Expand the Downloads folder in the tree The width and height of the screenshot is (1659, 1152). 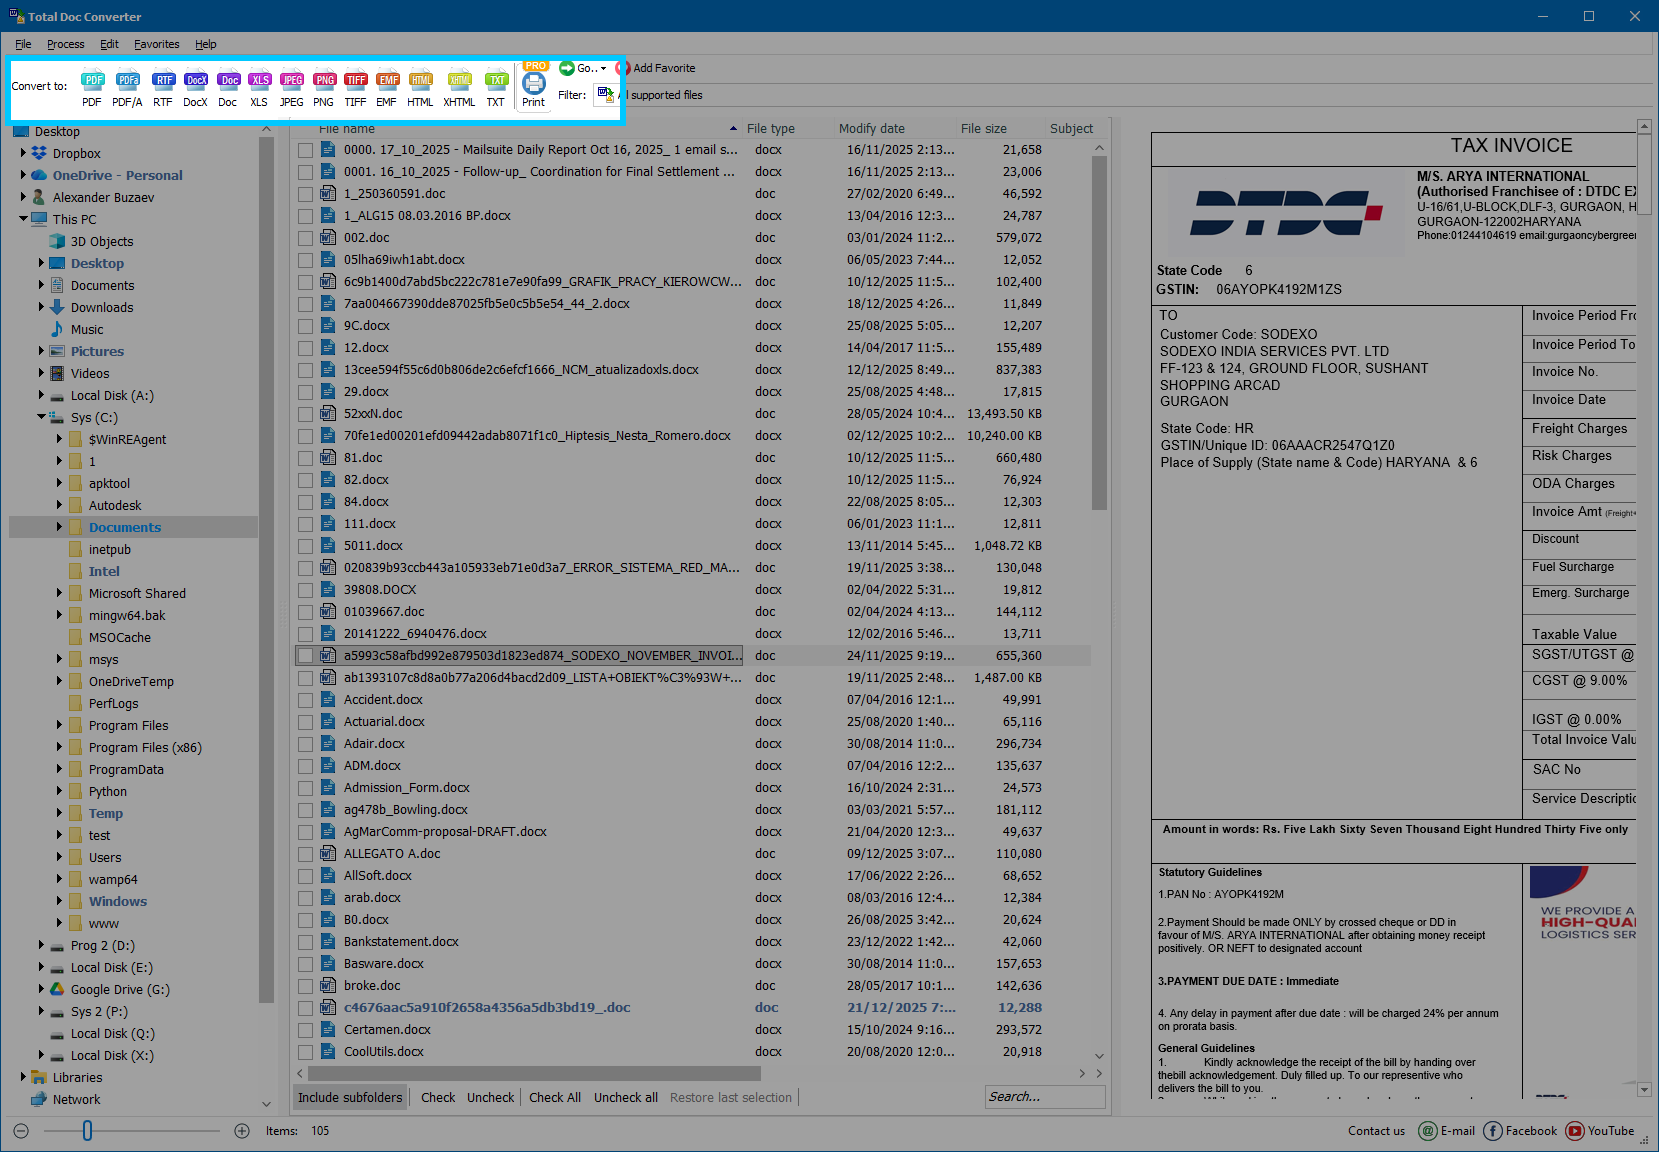pos(39,307)
